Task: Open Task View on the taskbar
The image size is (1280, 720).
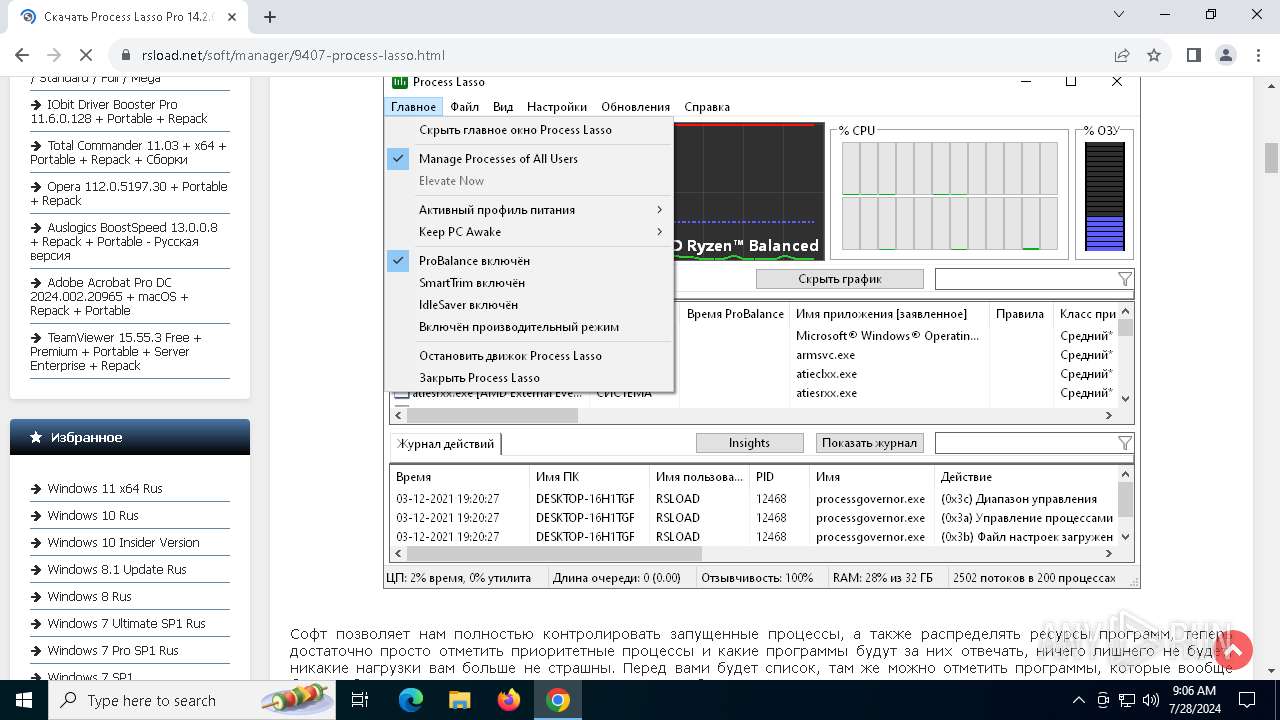Action: coord(360,700)
